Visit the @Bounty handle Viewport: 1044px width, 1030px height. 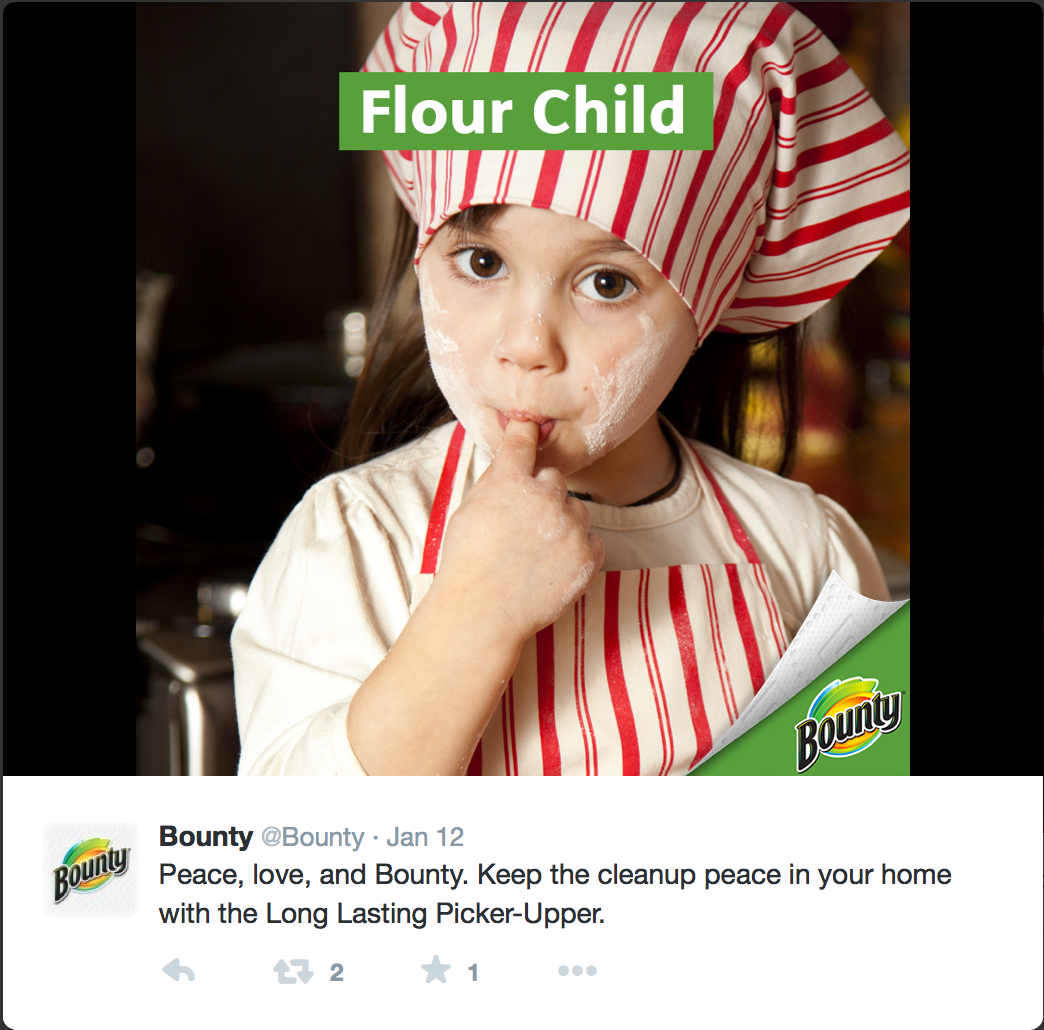coord(313,837)
